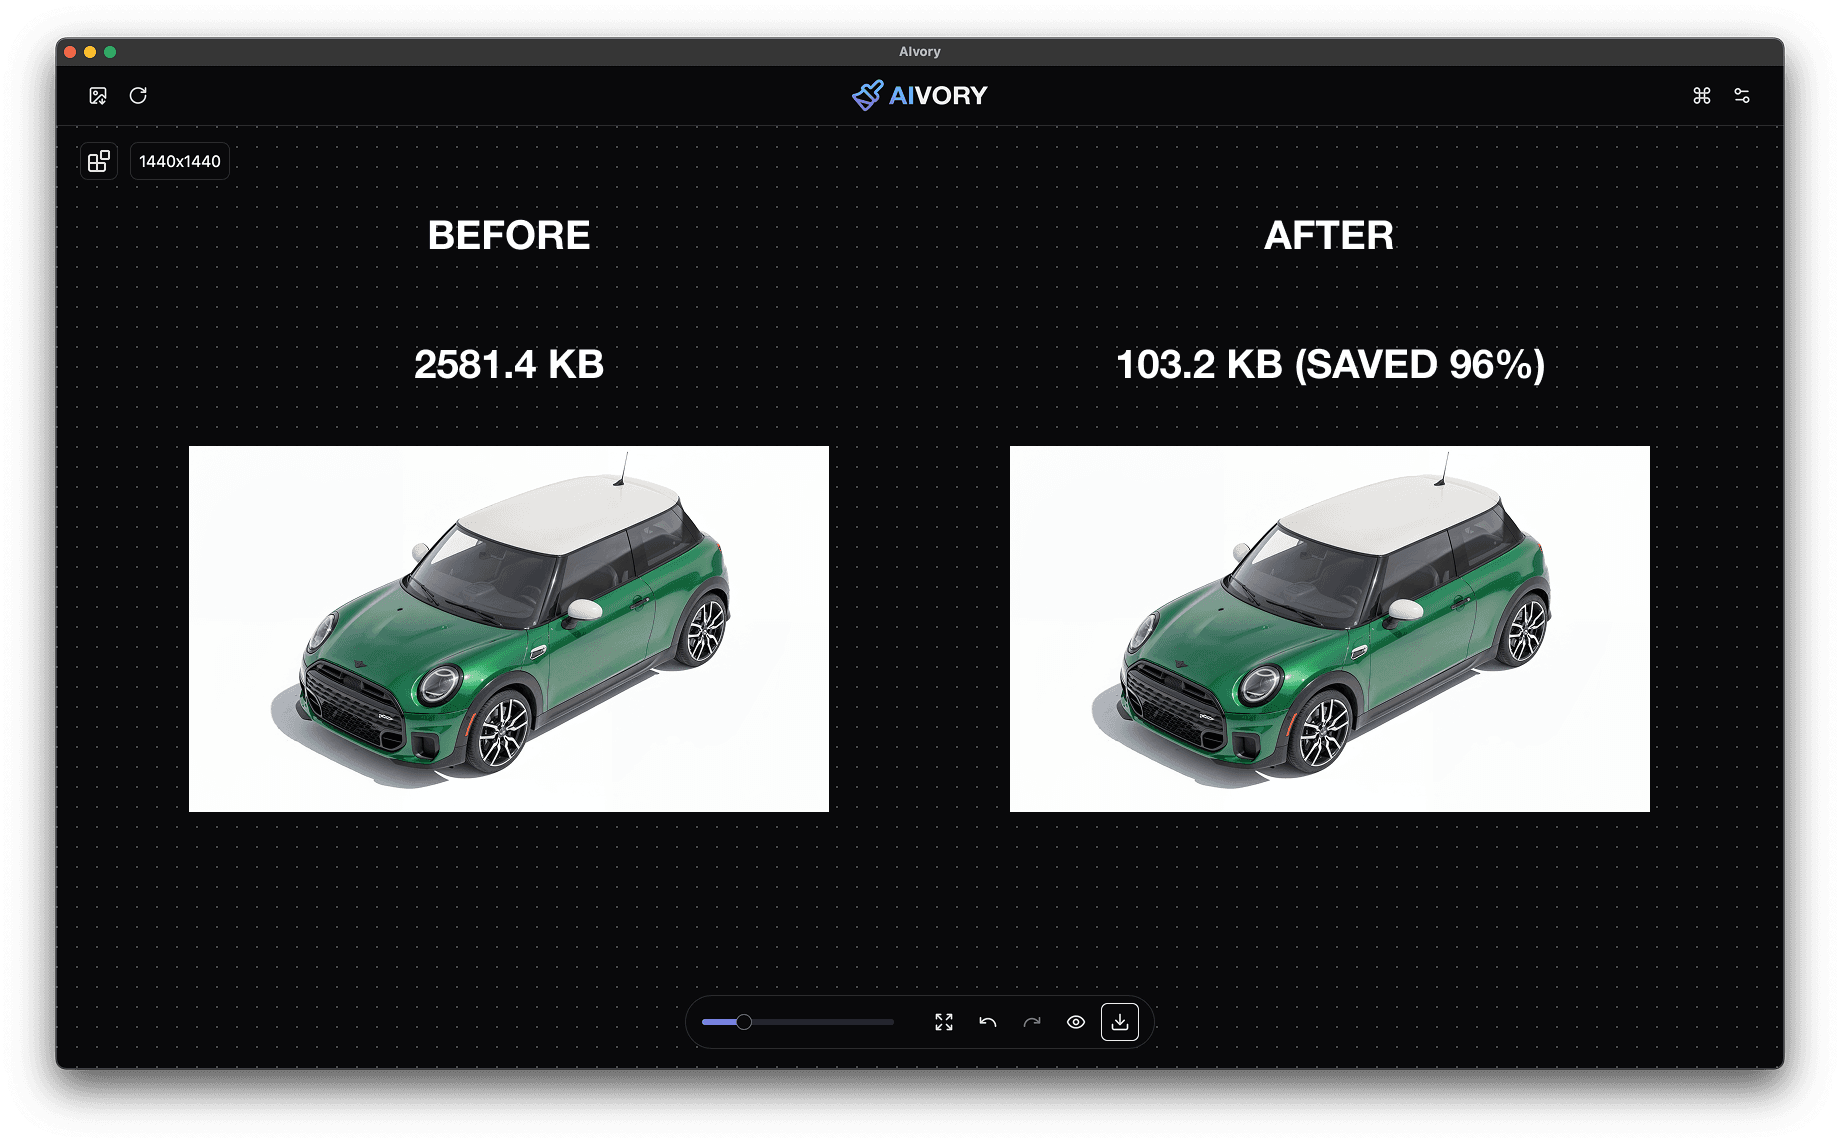Select the BEFORE car image thumbnail

(508, 628)
